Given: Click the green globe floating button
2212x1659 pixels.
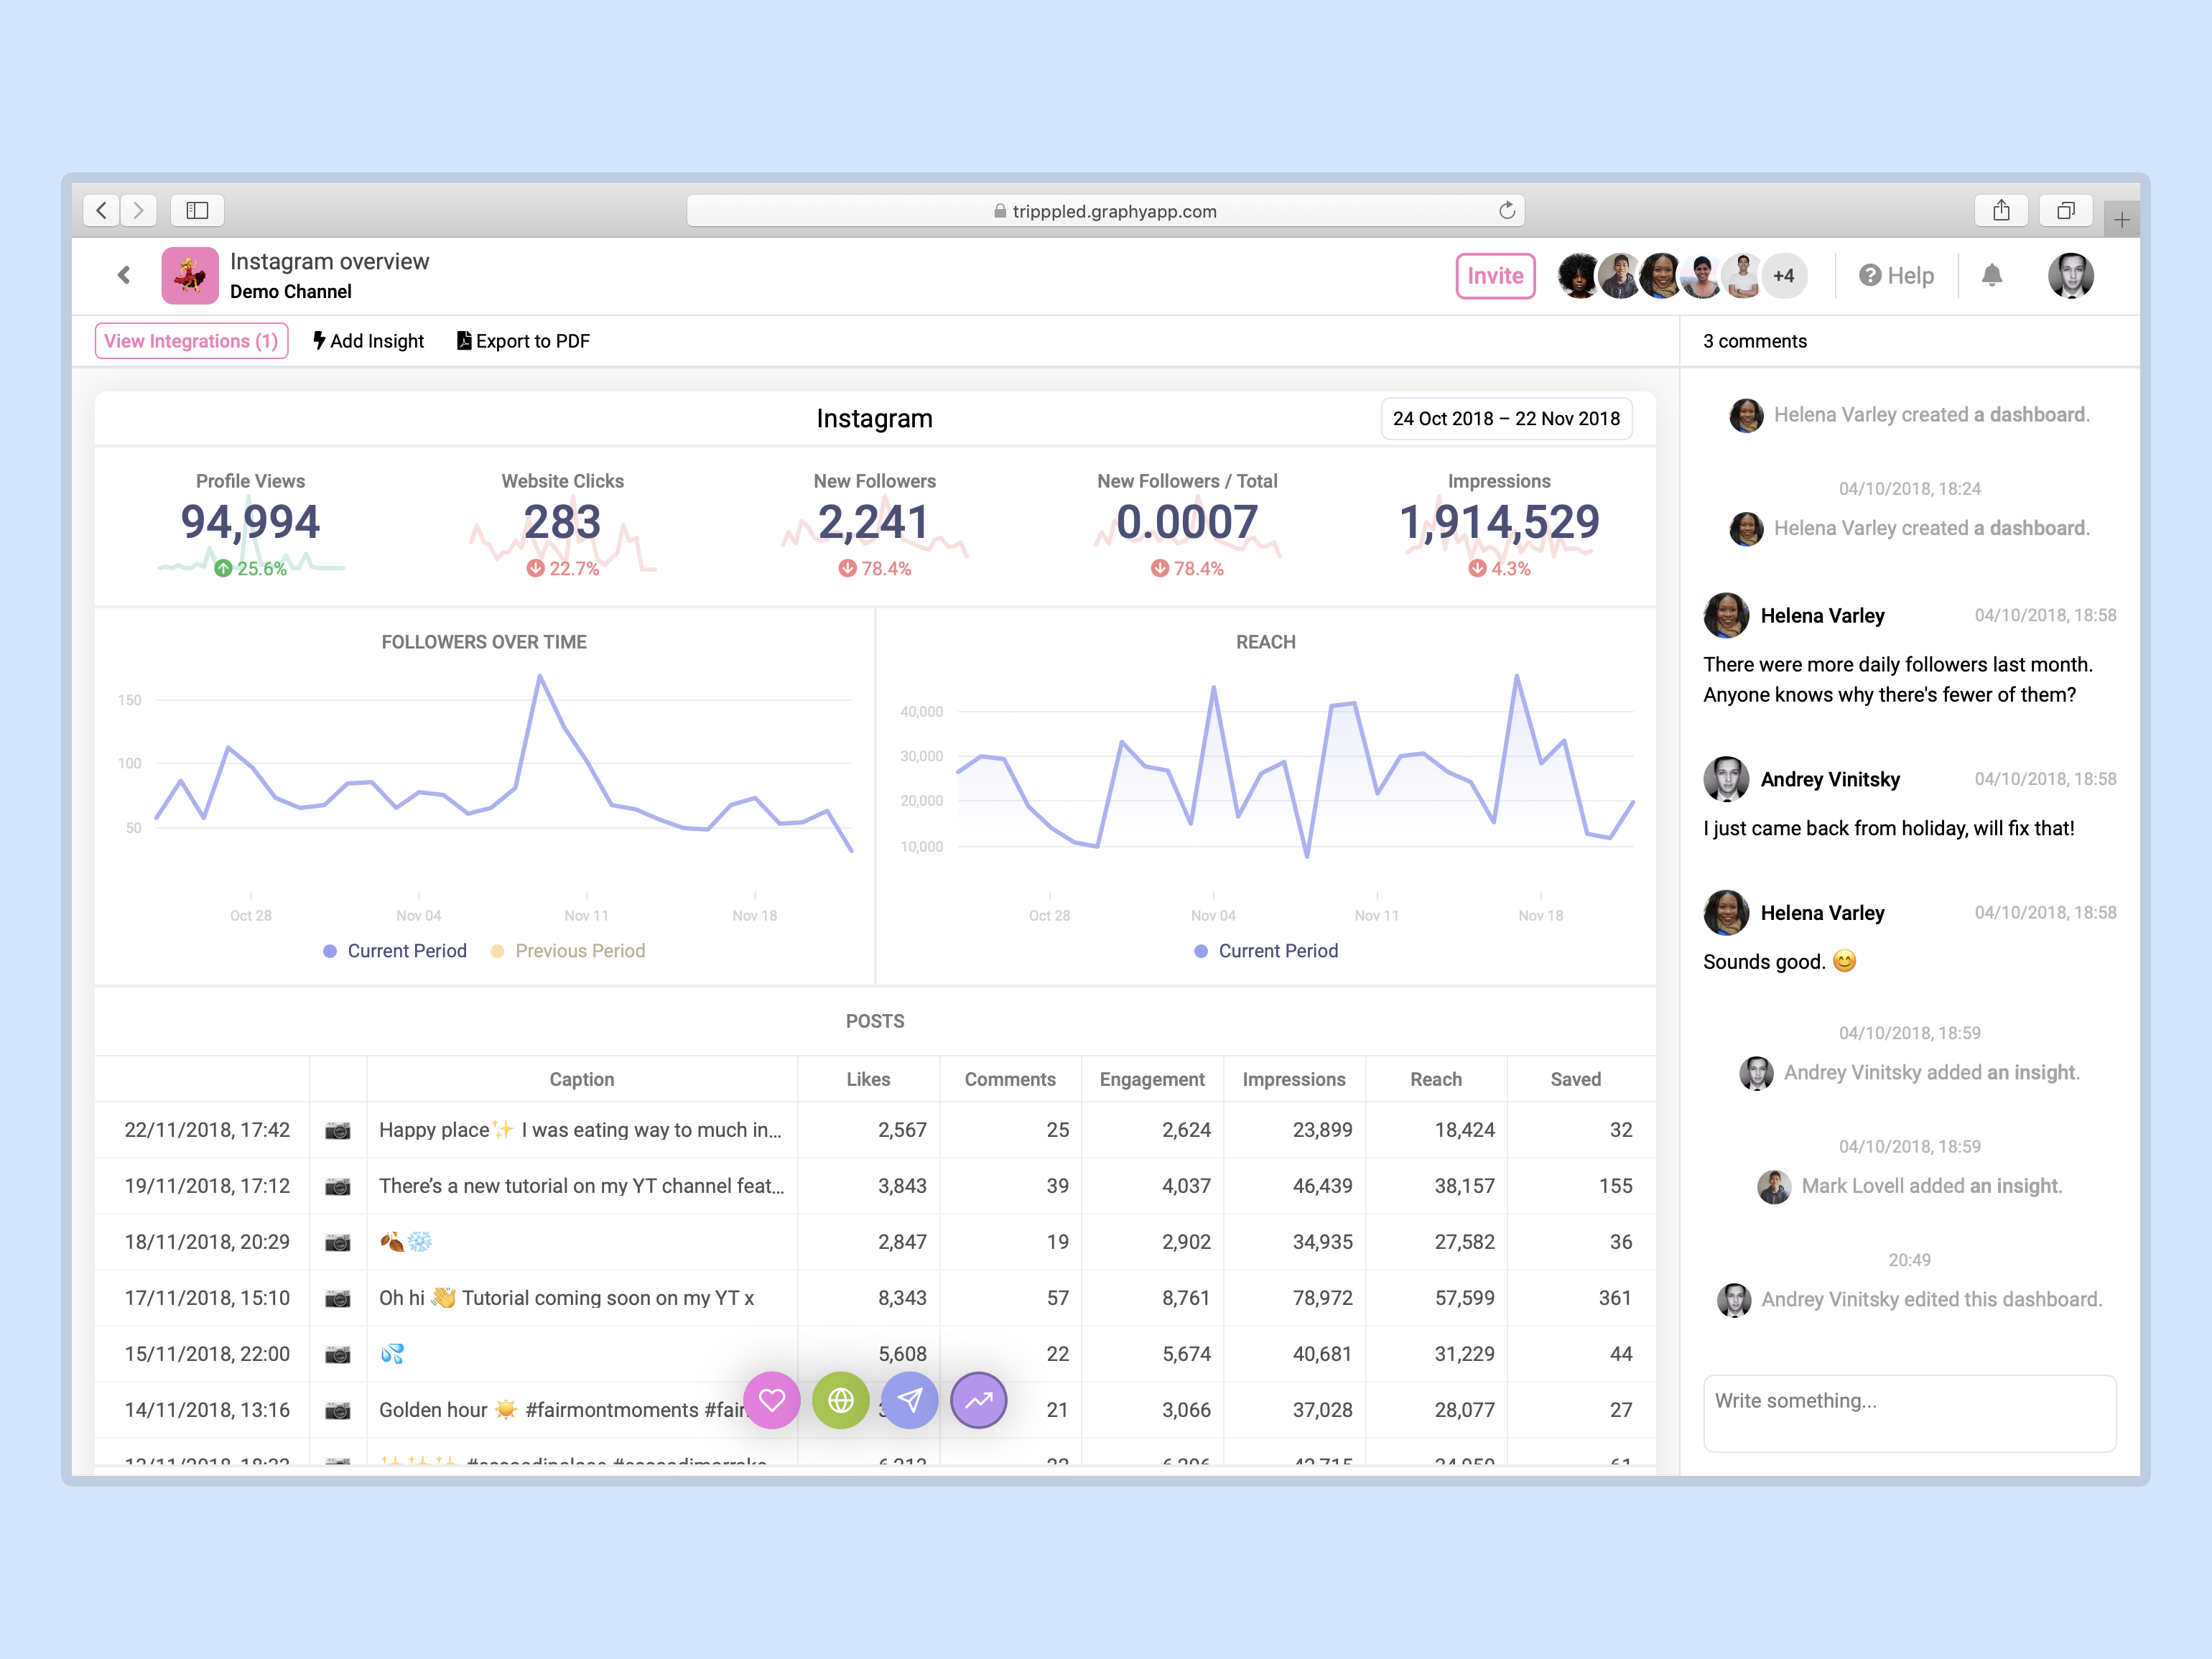Looking at the screenshot, I should (x=840, y=1400).
